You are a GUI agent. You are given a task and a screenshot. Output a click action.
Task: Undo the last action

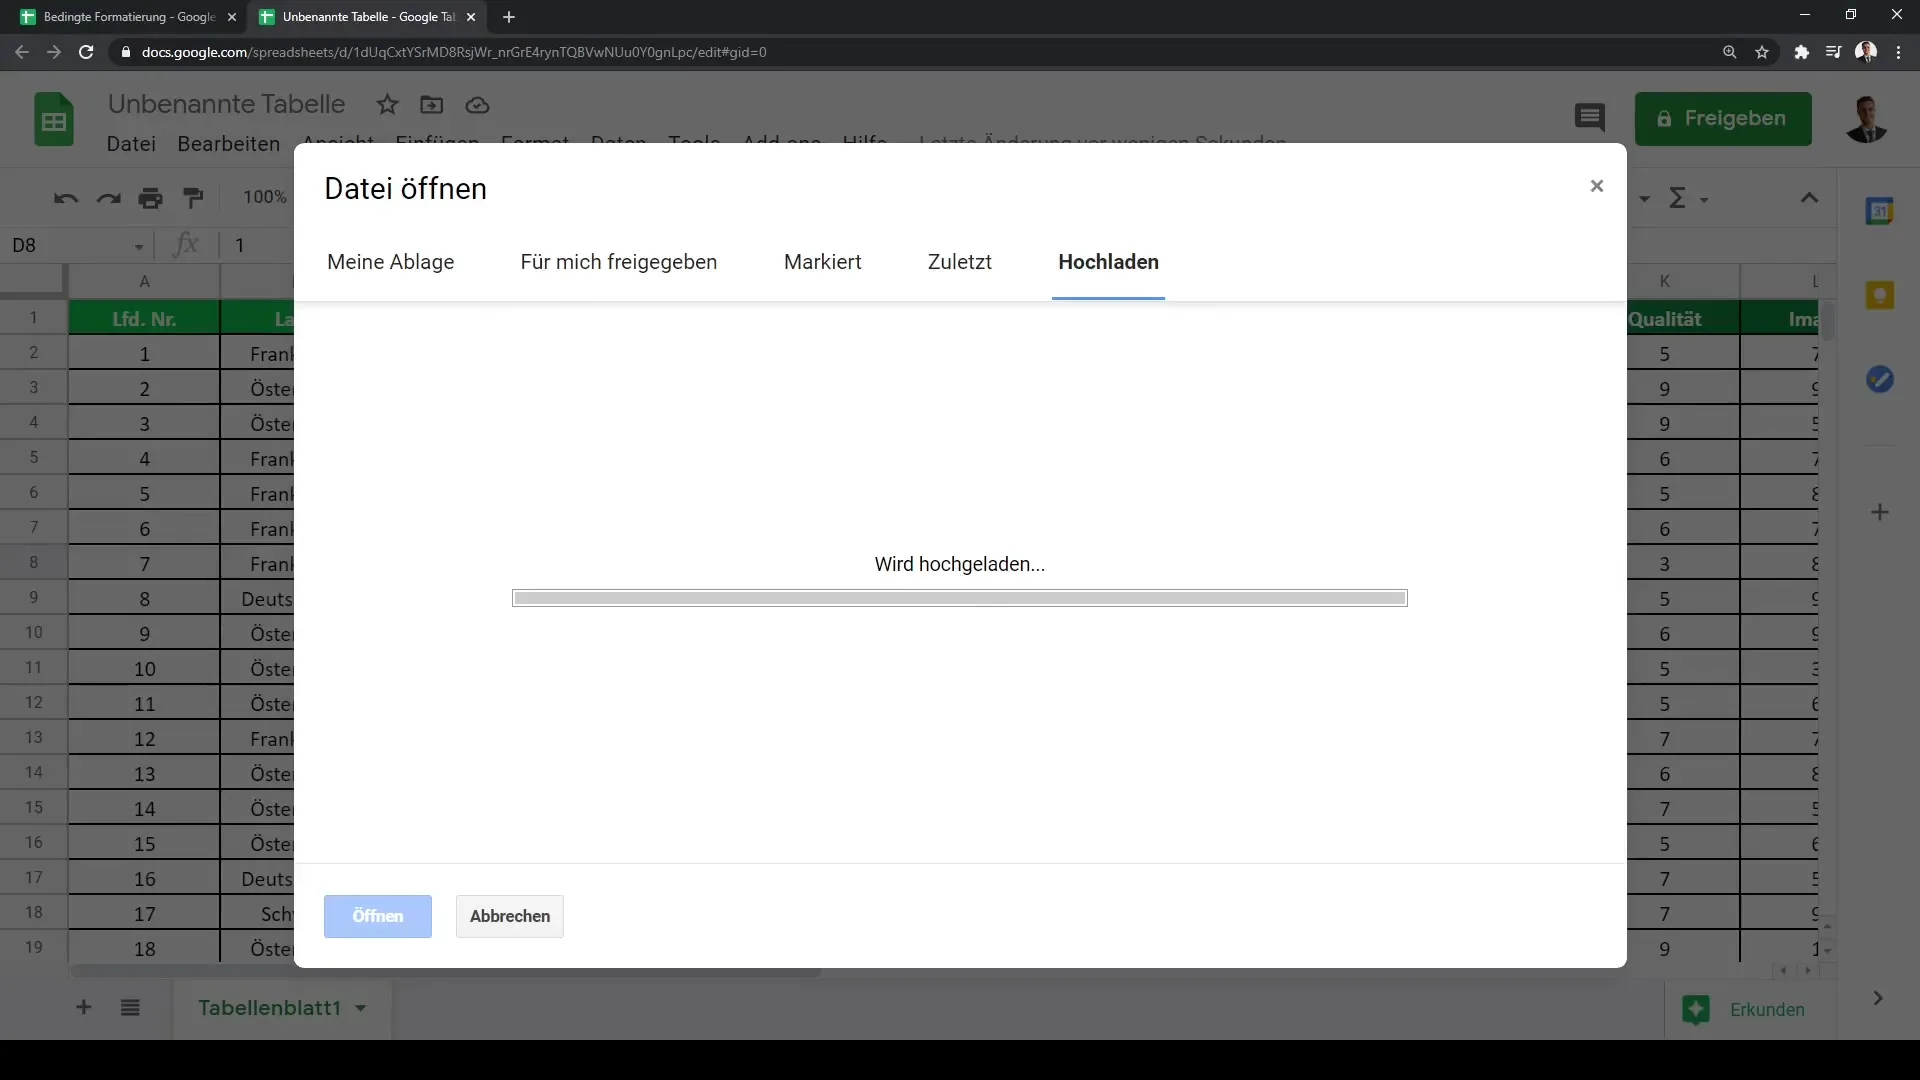pyautogui.click(x=66, y=198)
